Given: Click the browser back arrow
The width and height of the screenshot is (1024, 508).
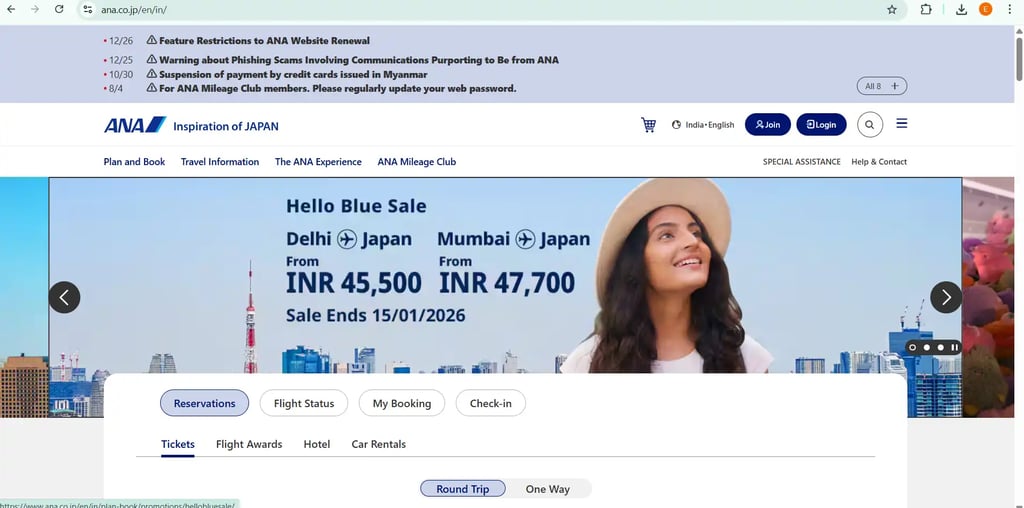Looking at the screenshot, I should pyautogui.click(x=11, y=9).
